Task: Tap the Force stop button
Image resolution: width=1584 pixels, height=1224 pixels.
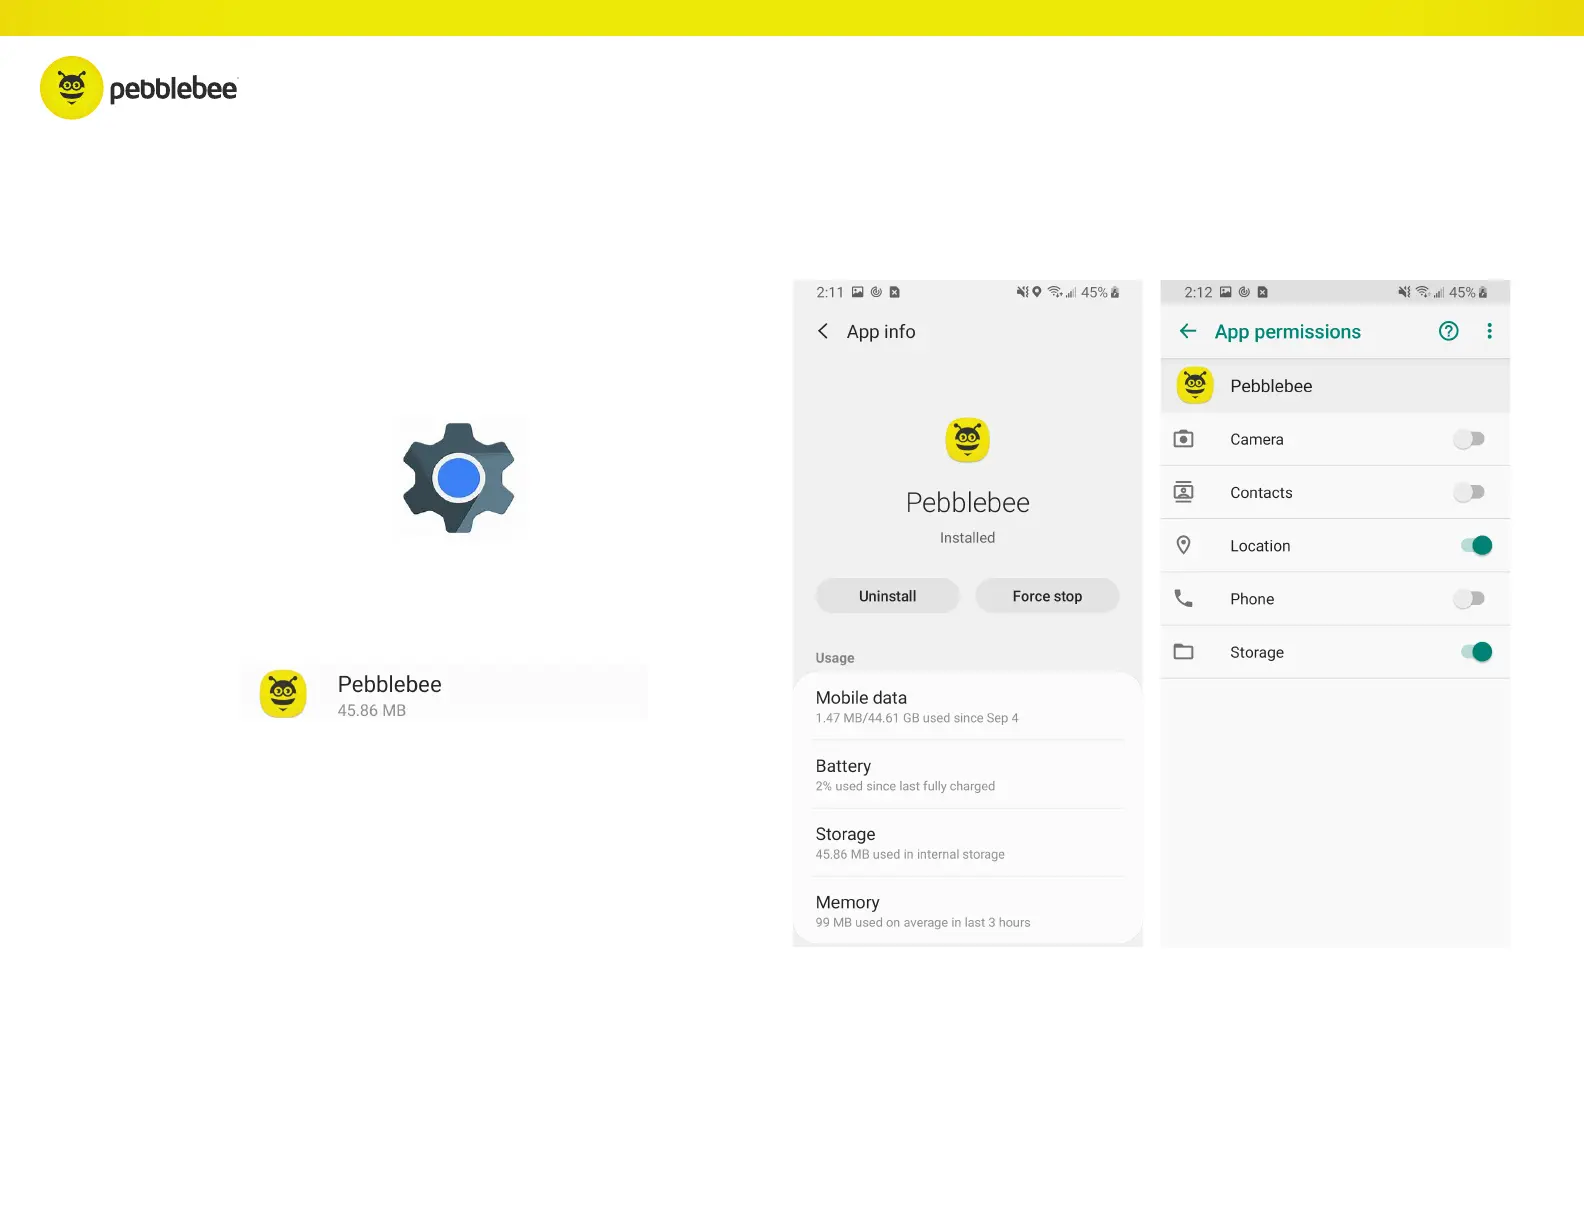Action: pyautogui.click(x=1047, y=596)
